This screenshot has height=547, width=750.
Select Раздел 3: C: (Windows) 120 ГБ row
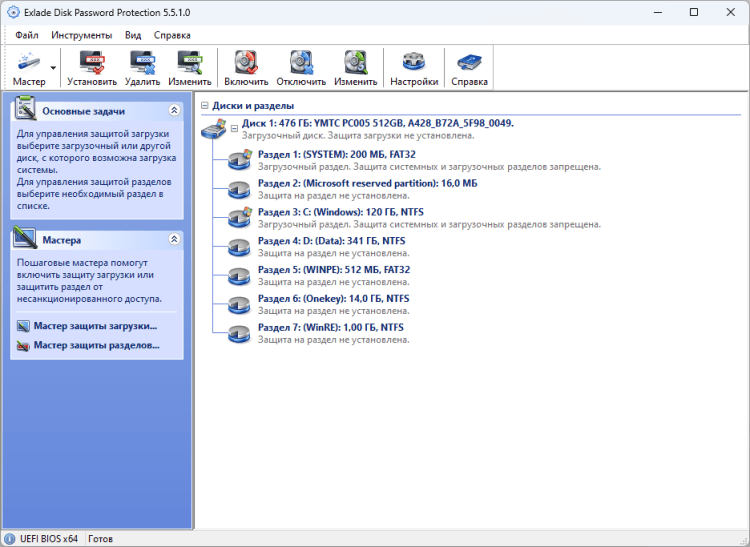pos(429,218)
